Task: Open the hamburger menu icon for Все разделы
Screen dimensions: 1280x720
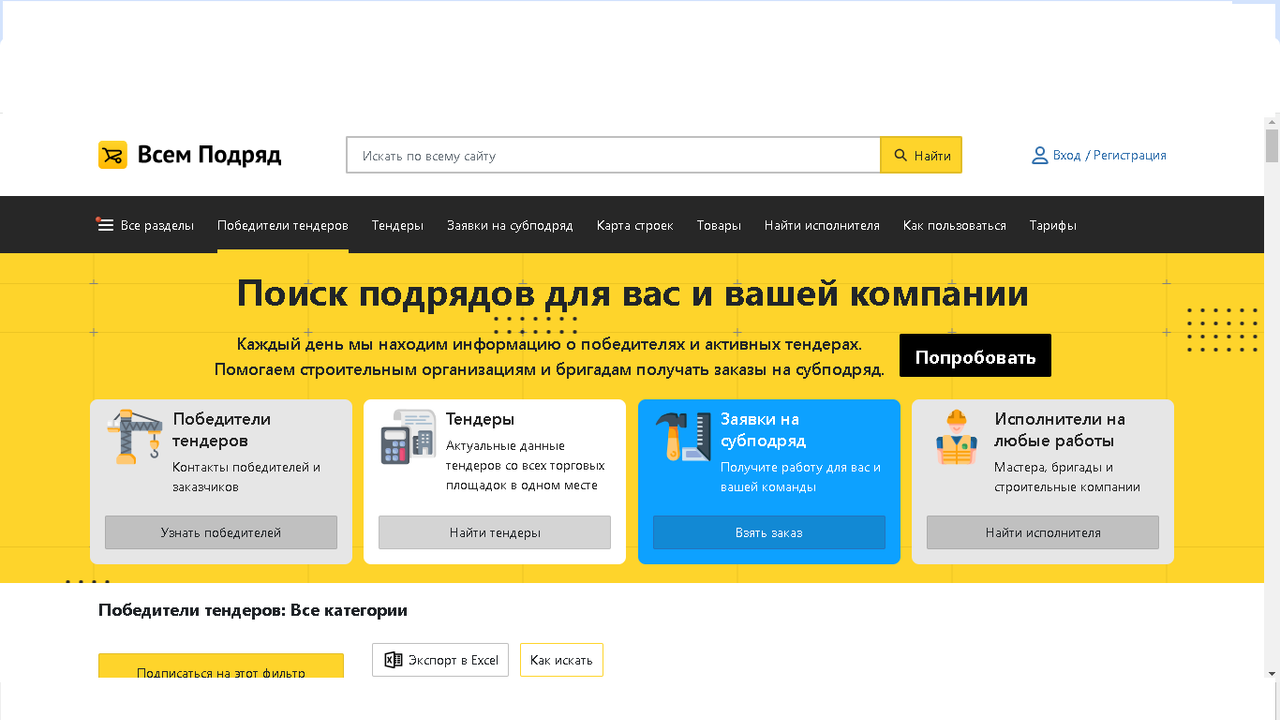Action: 105,225
